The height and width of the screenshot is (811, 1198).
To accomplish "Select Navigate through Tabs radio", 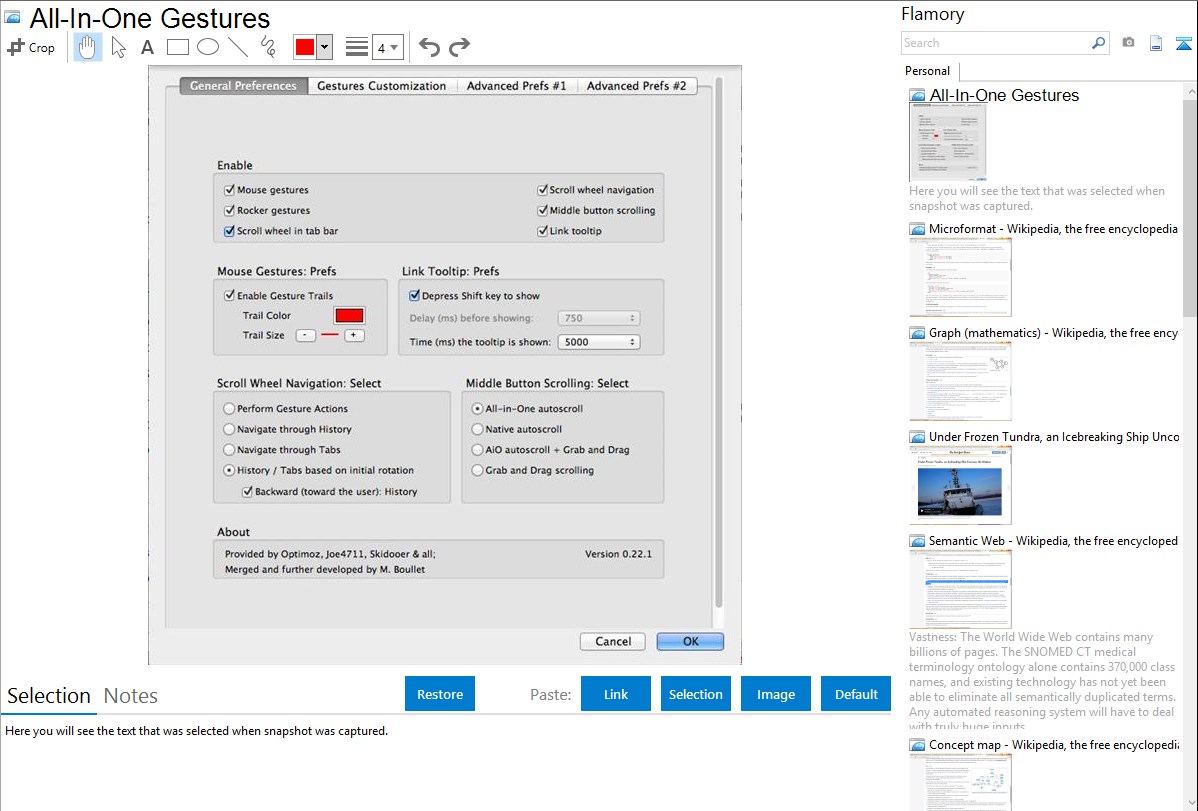I will coord(229,449).
